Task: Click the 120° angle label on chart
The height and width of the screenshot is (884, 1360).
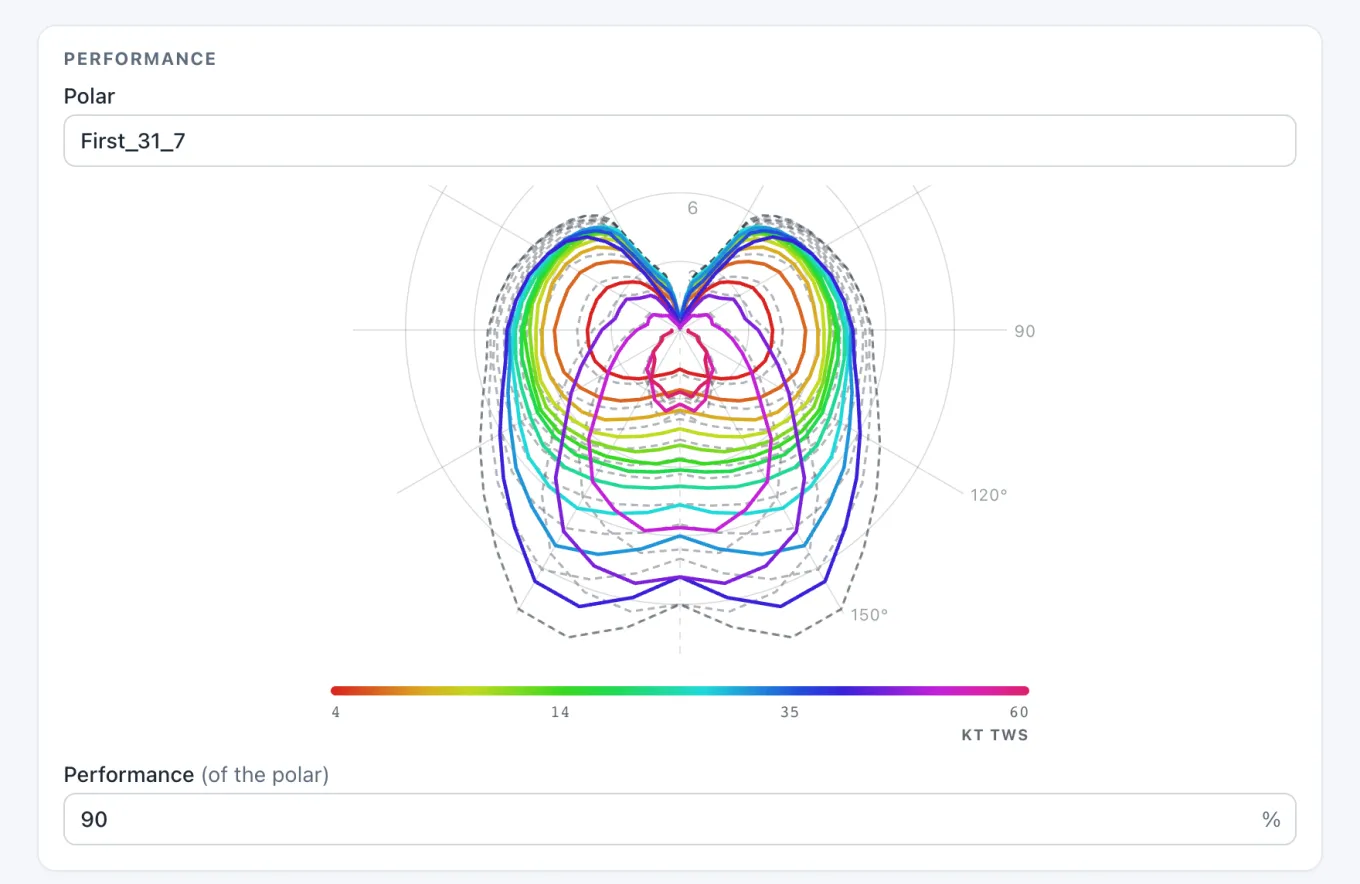Action: 988,494
